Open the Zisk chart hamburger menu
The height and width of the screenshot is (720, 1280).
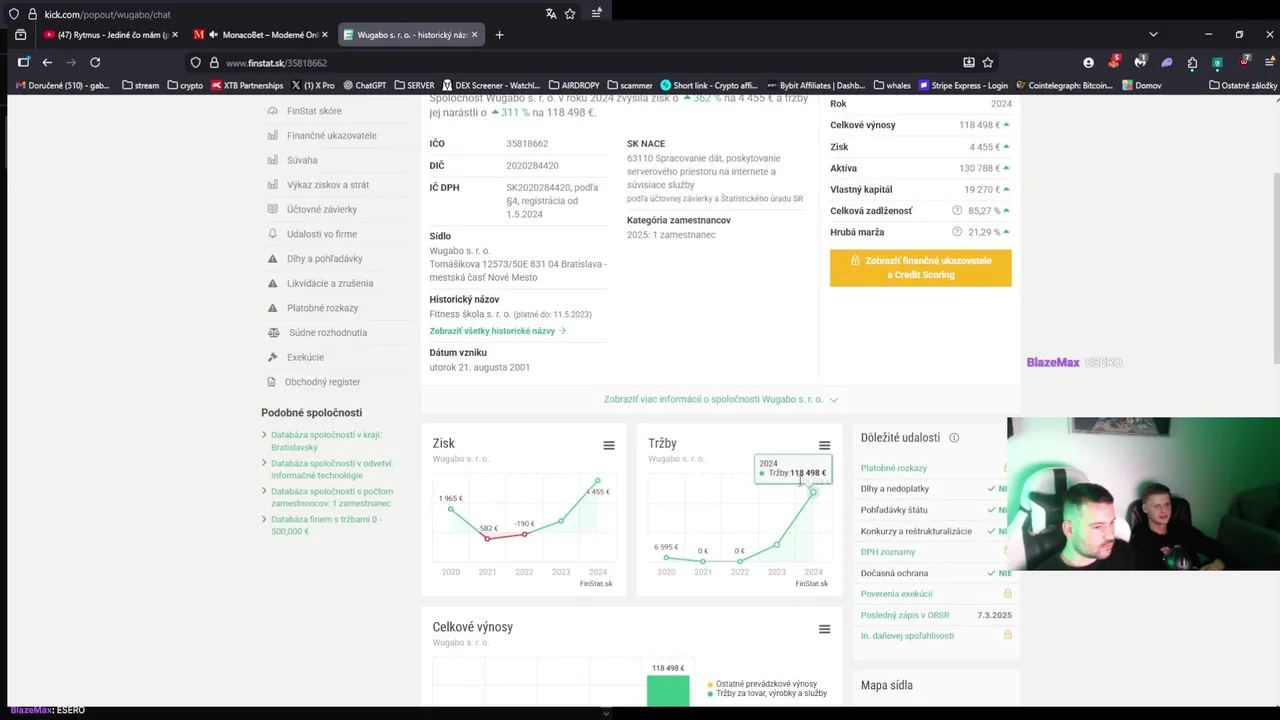click(x=609, y=445)
